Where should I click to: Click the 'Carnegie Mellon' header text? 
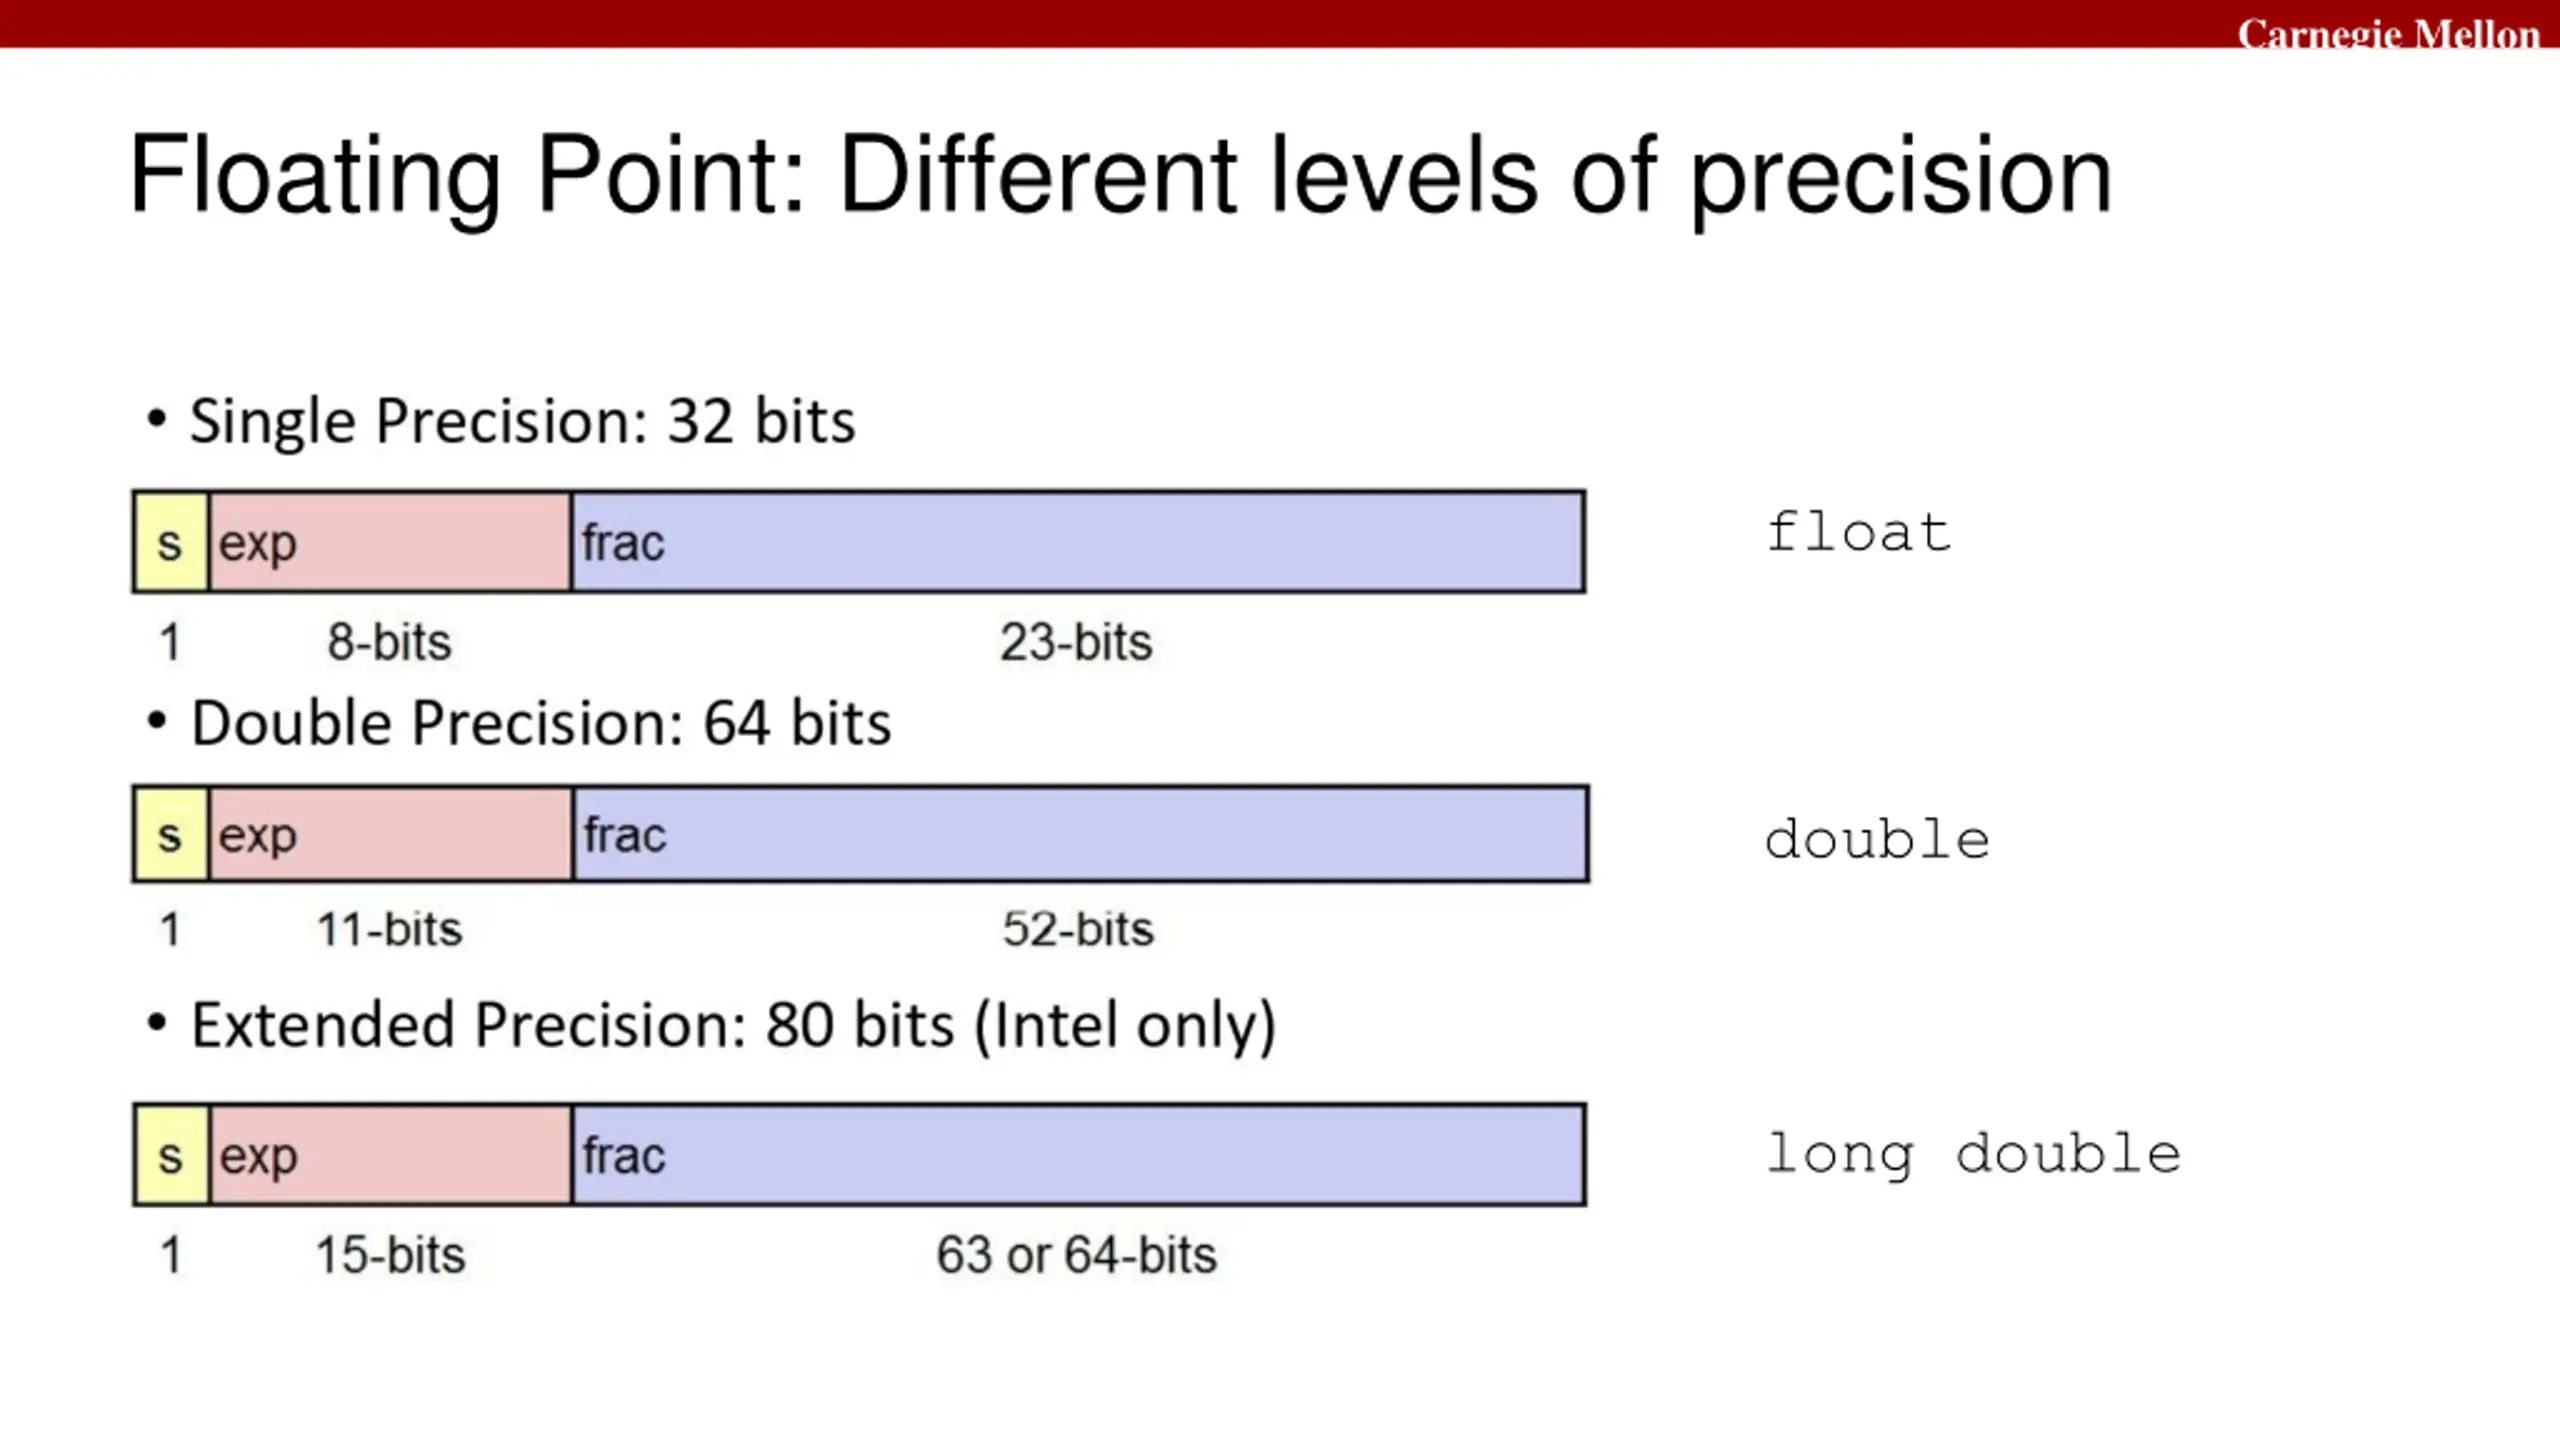click(x=2388, y=32)
